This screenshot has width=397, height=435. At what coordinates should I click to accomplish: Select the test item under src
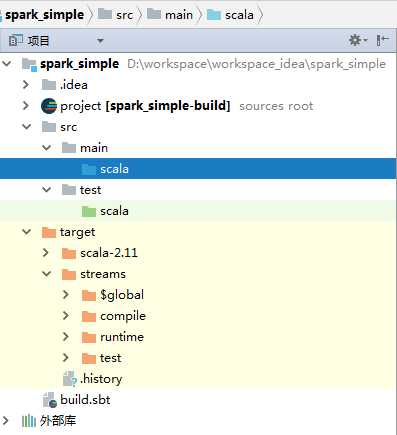point(90,190)
